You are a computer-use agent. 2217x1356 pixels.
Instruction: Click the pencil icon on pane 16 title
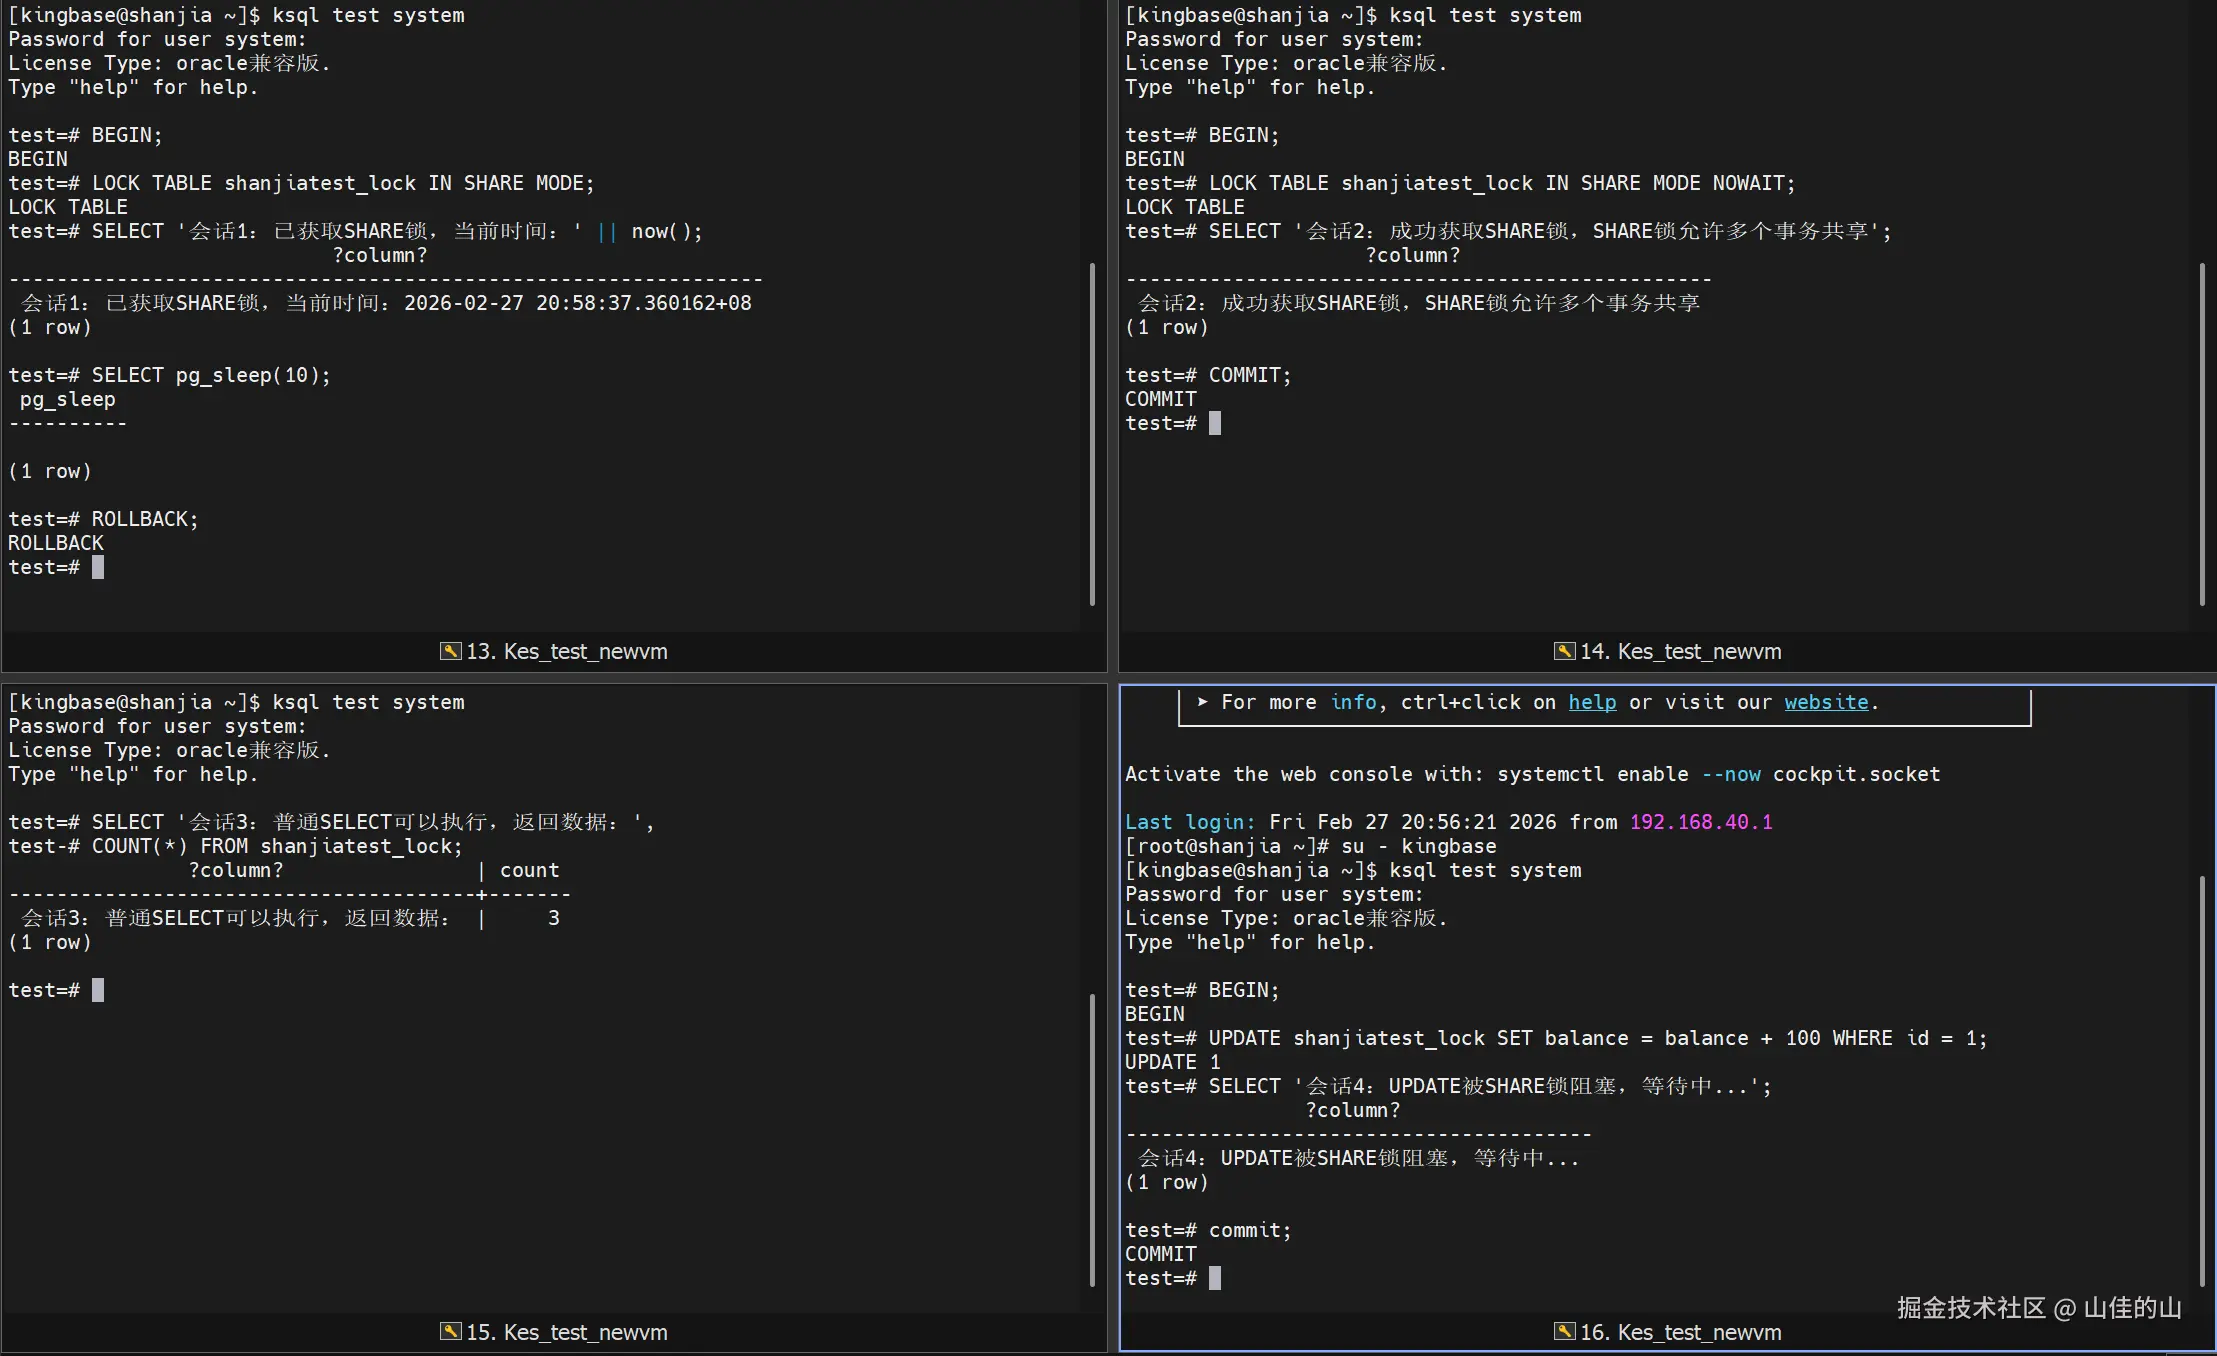tap(1564, 1331)
